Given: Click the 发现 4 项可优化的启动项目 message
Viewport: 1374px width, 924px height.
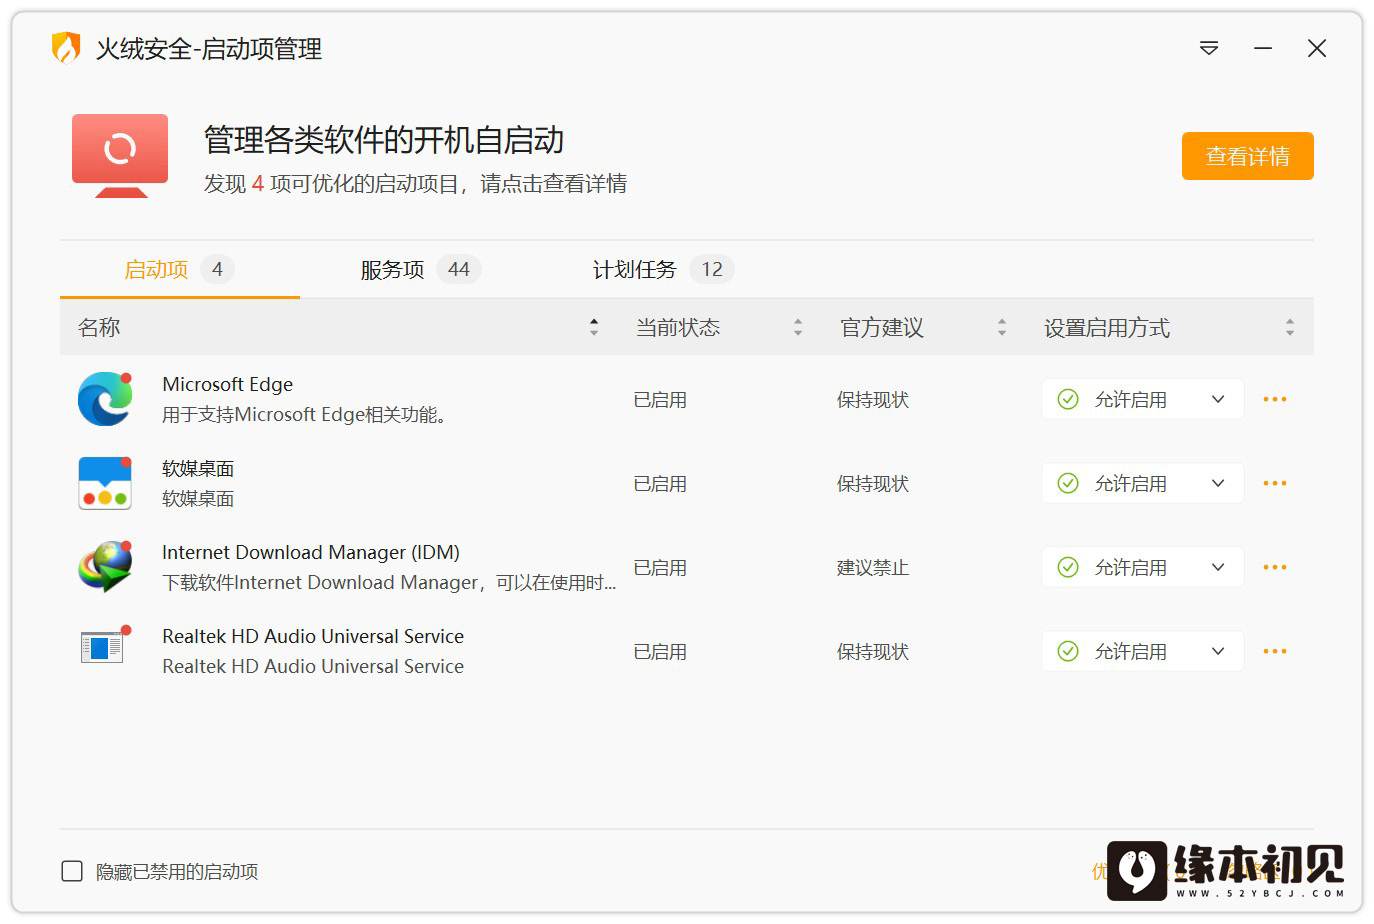Looking at the screenshot, I should pyautogui.click(x=415, y=184).
